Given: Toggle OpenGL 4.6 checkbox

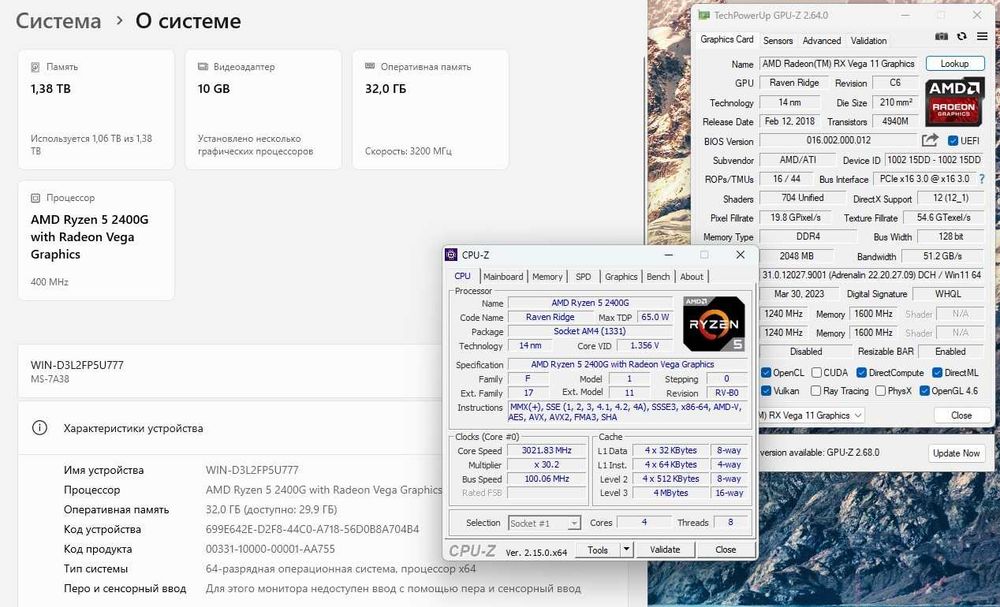Looking at the screenshot, I should pyautogui.click(x=924, y=391).
